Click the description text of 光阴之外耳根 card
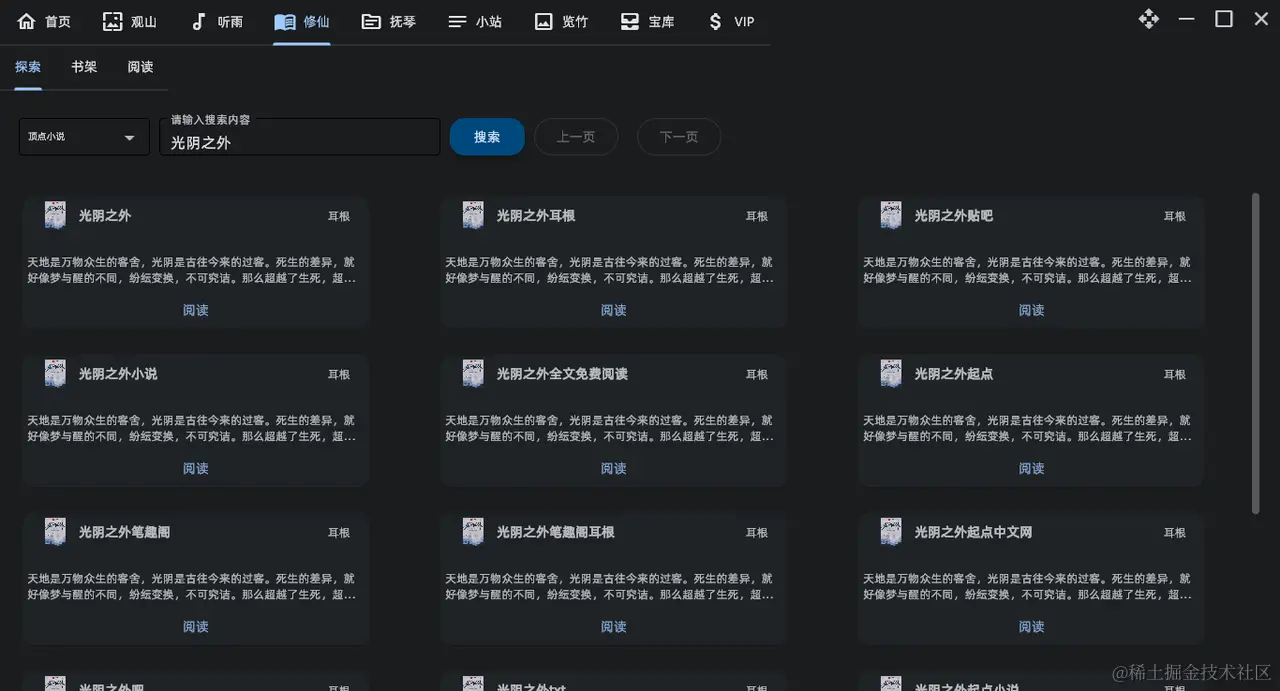The height and width of the screenshot is (691, 1280). (610, 270)
